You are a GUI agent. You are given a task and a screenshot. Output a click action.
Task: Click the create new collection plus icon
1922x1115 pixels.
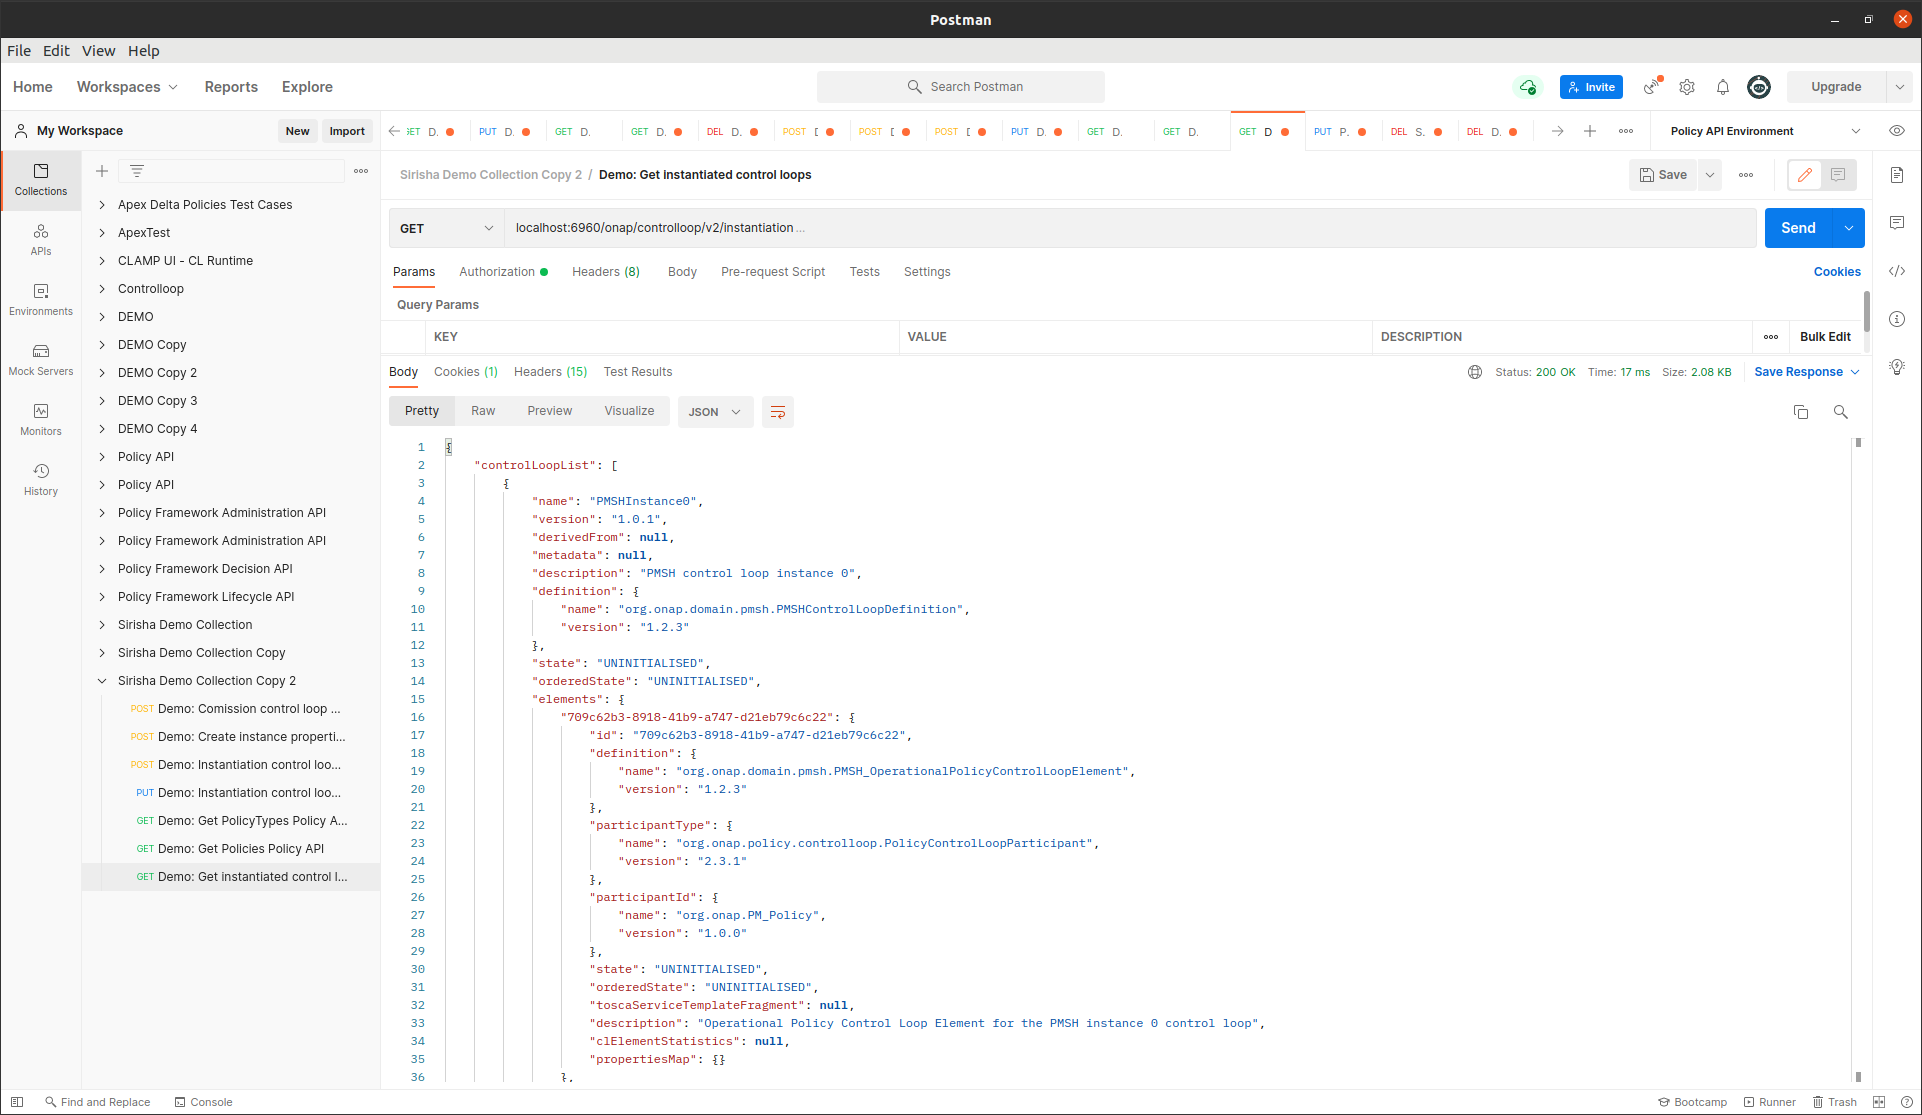[x=102, y=171]
